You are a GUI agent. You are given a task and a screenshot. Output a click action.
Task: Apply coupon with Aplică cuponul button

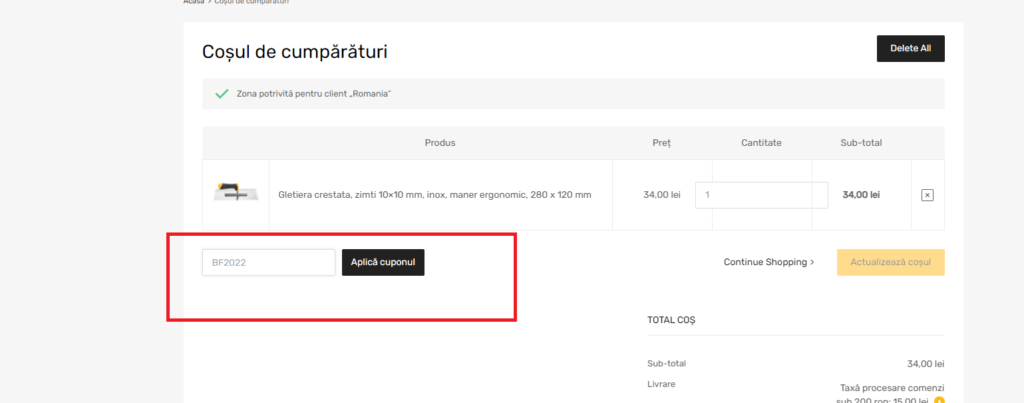[x=383, y=262]
